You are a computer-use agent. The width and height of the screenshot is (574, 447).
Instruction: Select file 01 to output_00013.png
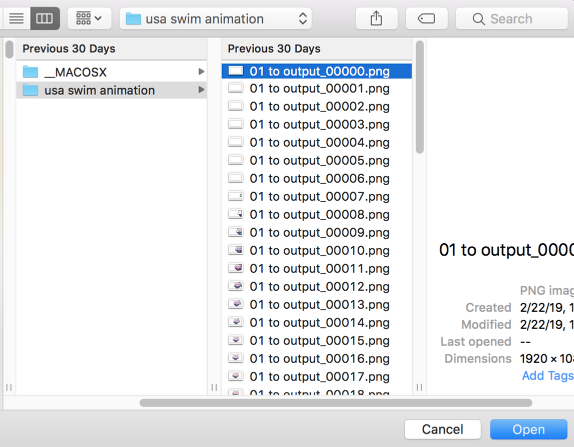pos(317,304)
